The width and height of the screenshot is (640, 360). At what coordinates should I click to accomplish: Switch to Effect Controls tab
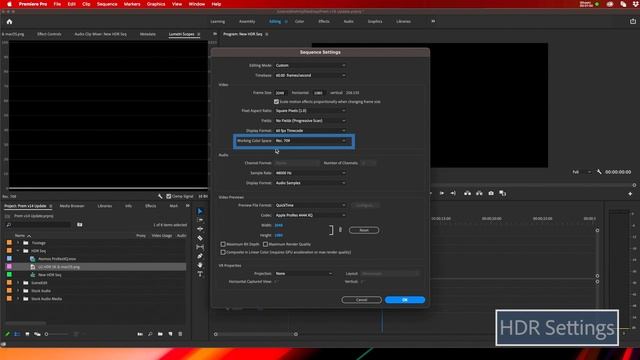[49, 34]
